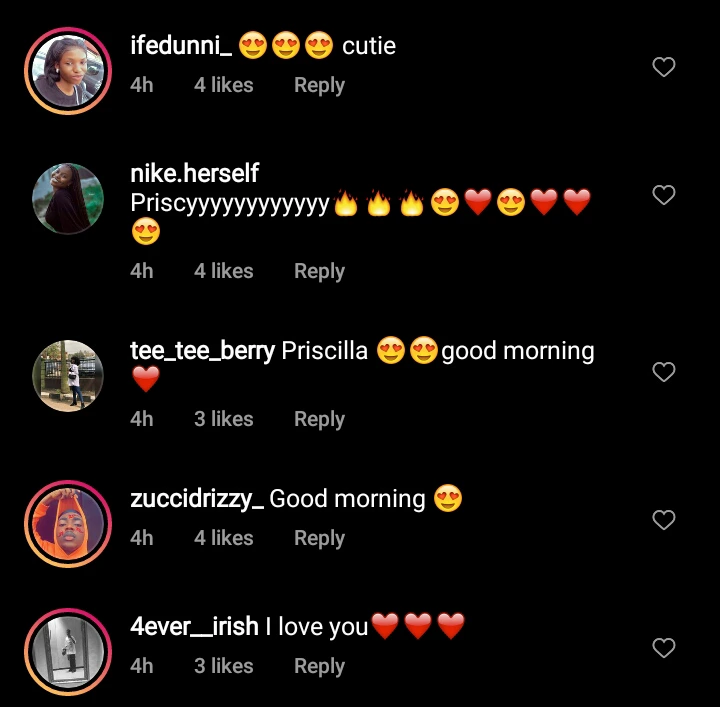This screenshot has height=707, width=720.
Task: Like zuccidrizzy_'s Good morning comment
Action: 664,520
